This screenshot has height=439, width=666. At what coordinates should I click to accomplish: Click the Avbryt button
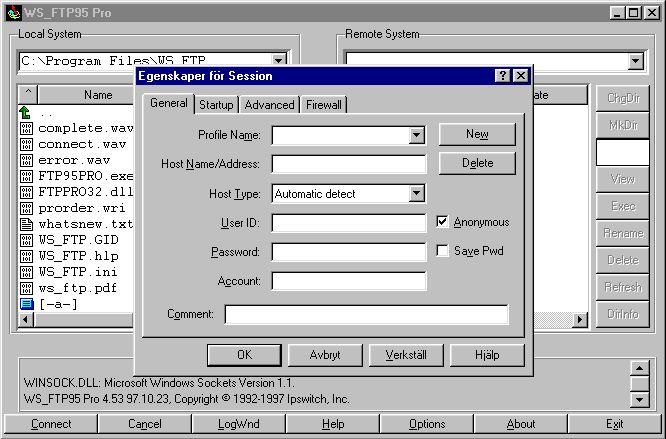(x=325, y=355)
